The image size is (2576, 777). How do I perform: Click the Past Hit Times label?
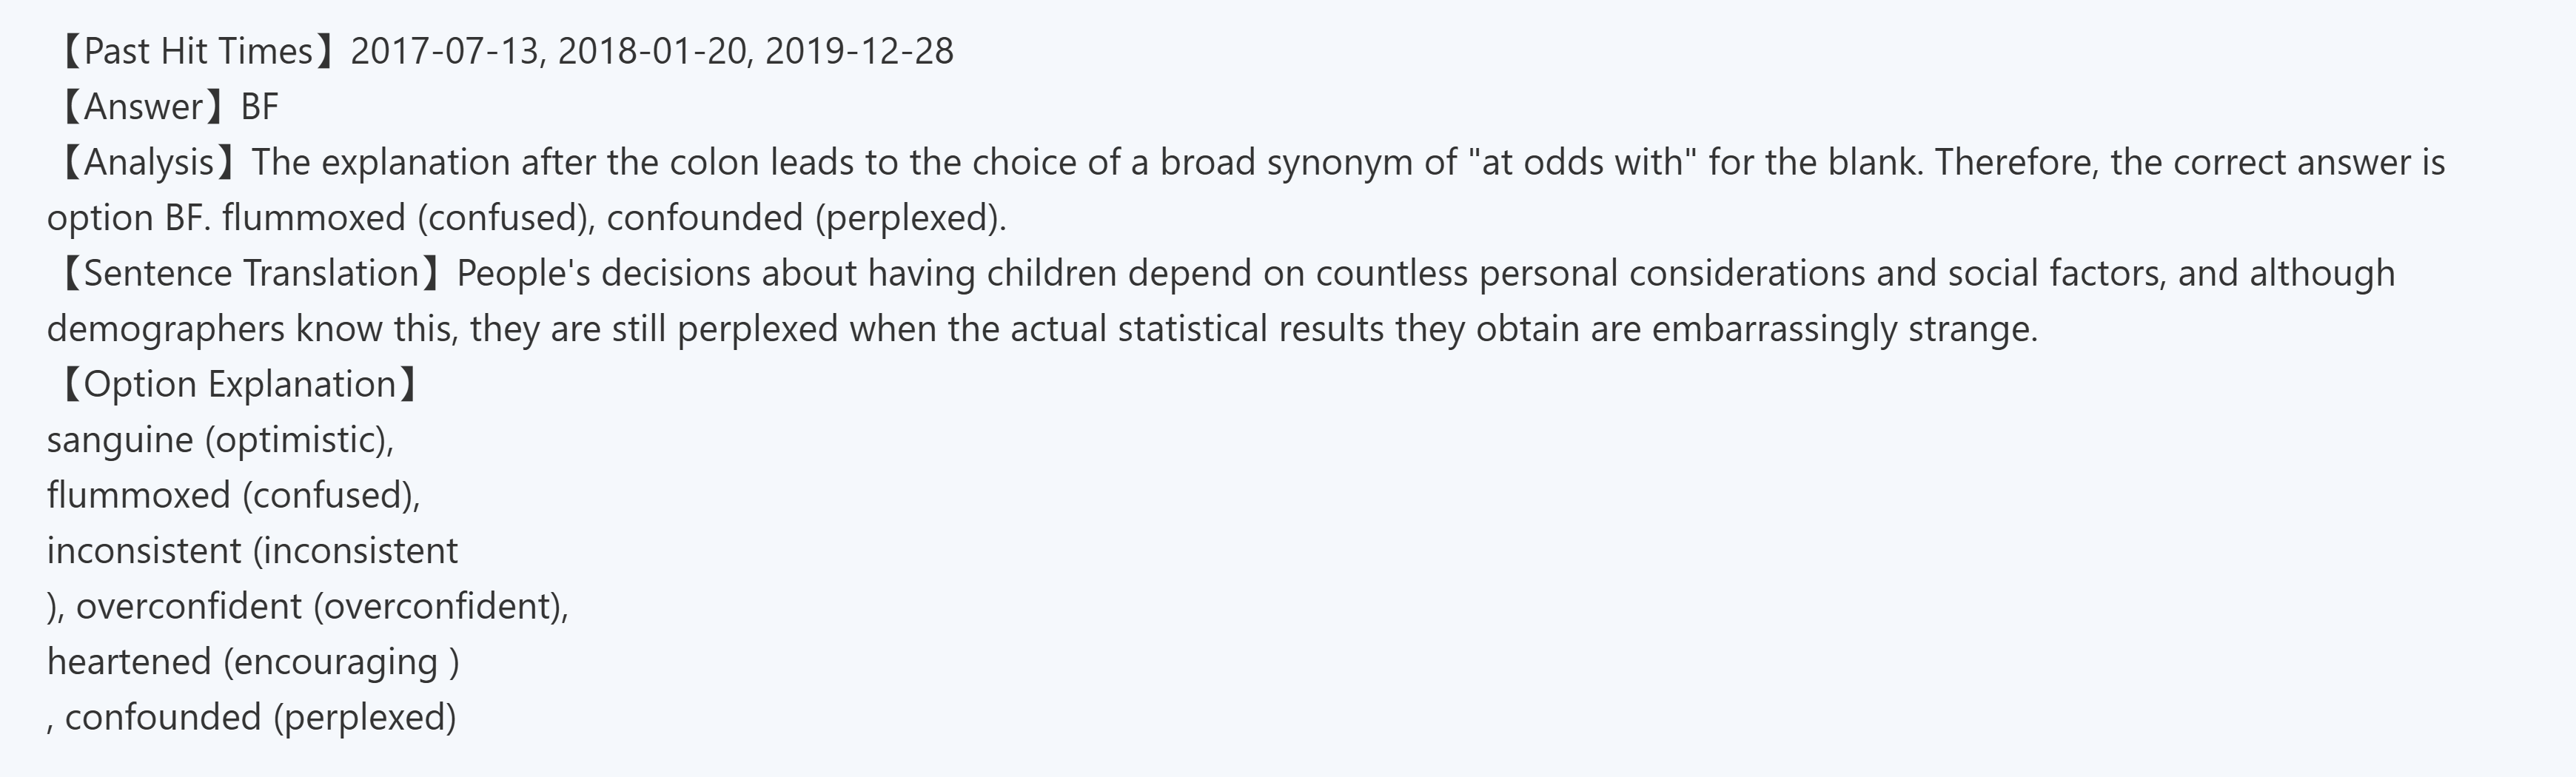[x=198, y=51]
